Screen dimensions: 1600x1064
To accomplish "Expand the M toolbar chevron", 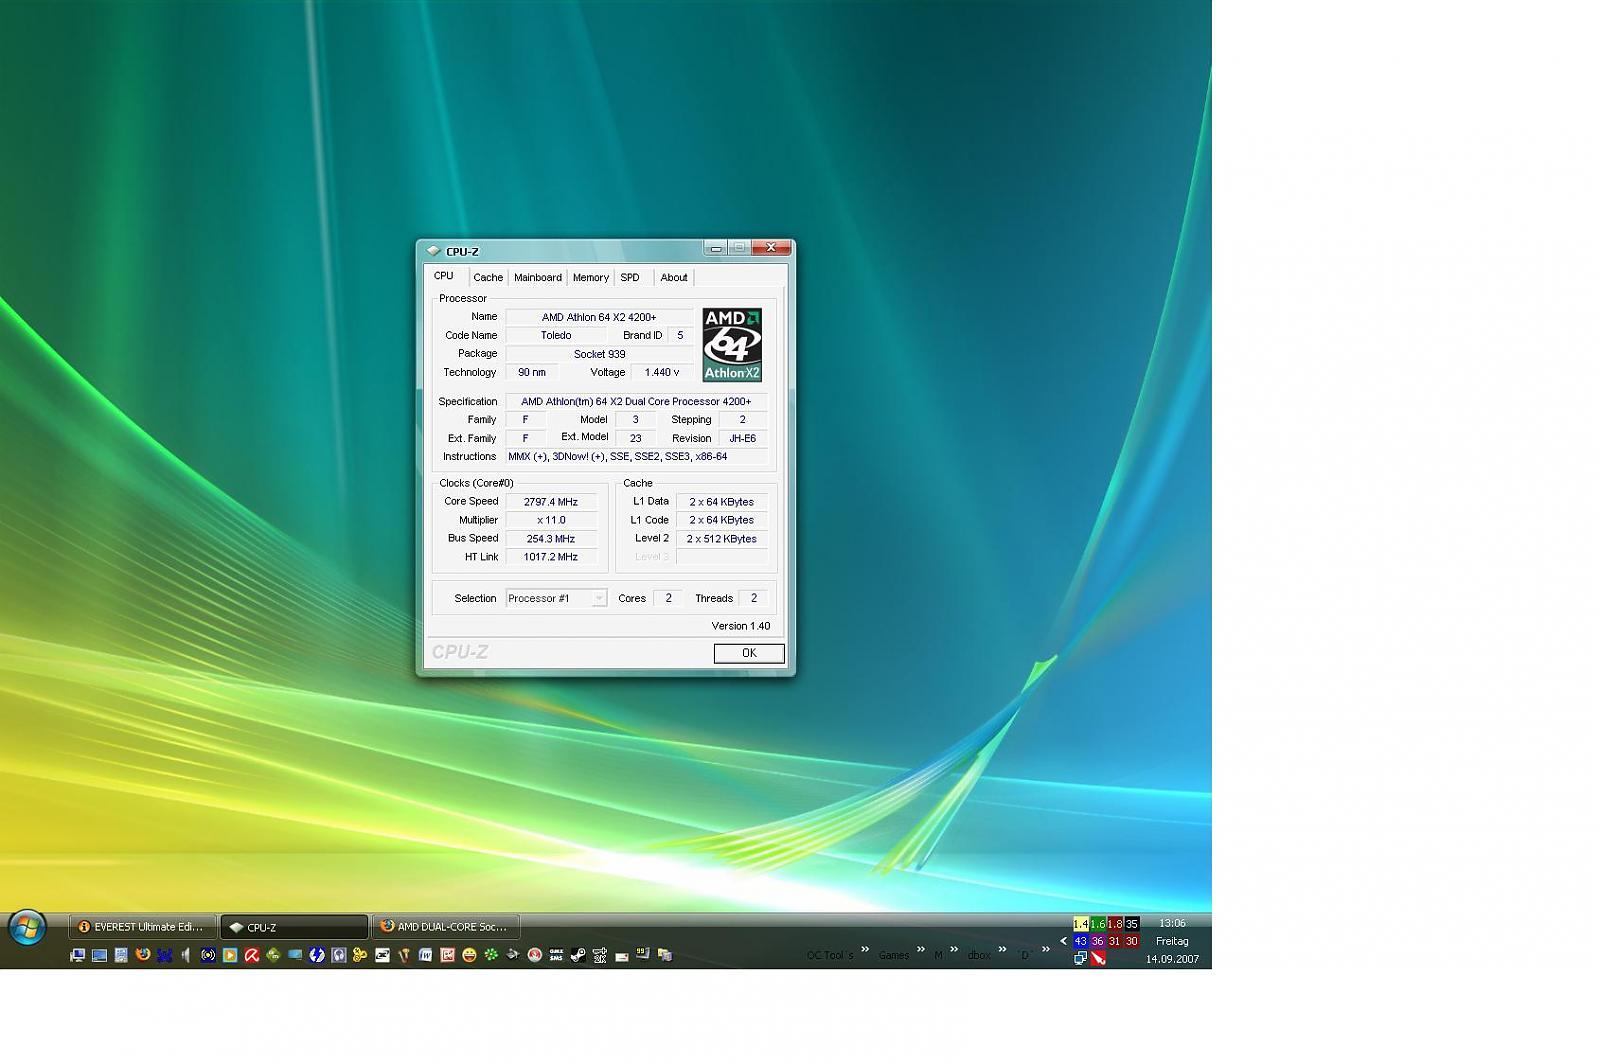I will point(954,949).
